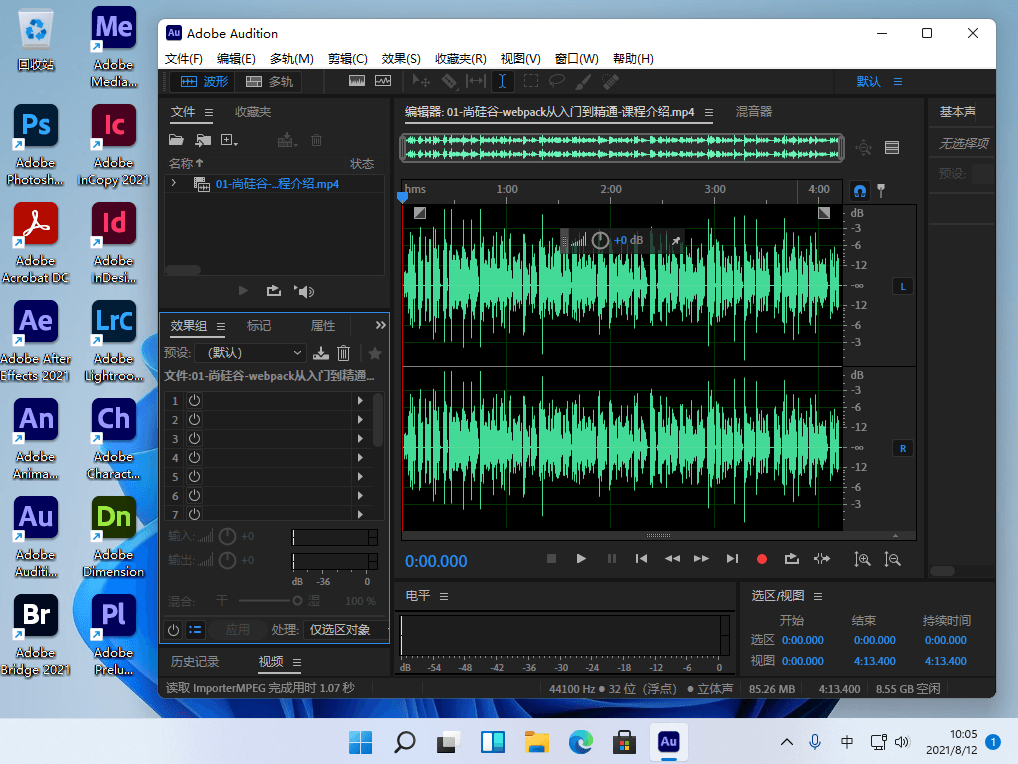This screenshot has height=764, width=1018.
Task: Switch to the 历史记录 history tab
Action: tap(195, 661)
